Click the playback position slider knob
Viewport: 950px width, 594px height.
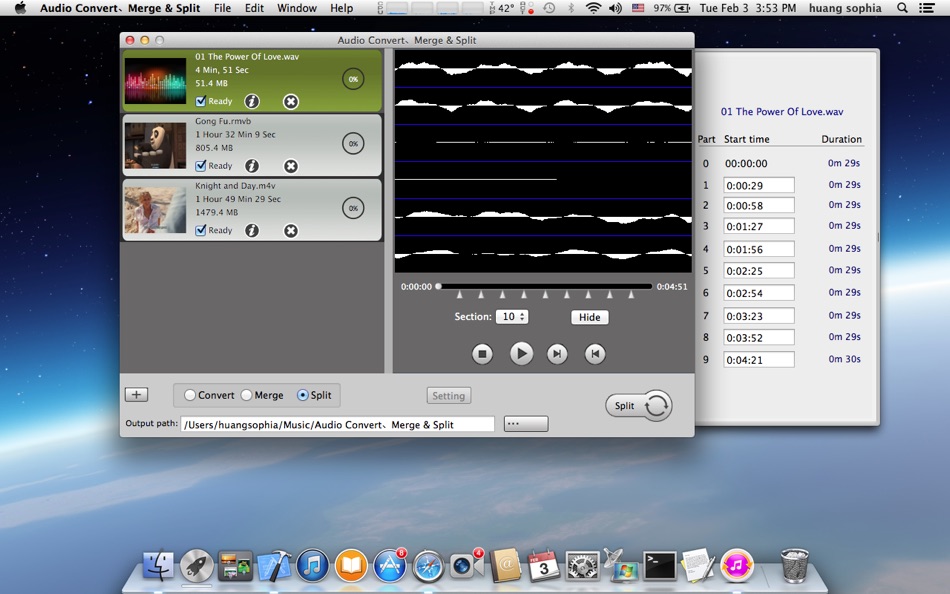pos(438,286)
